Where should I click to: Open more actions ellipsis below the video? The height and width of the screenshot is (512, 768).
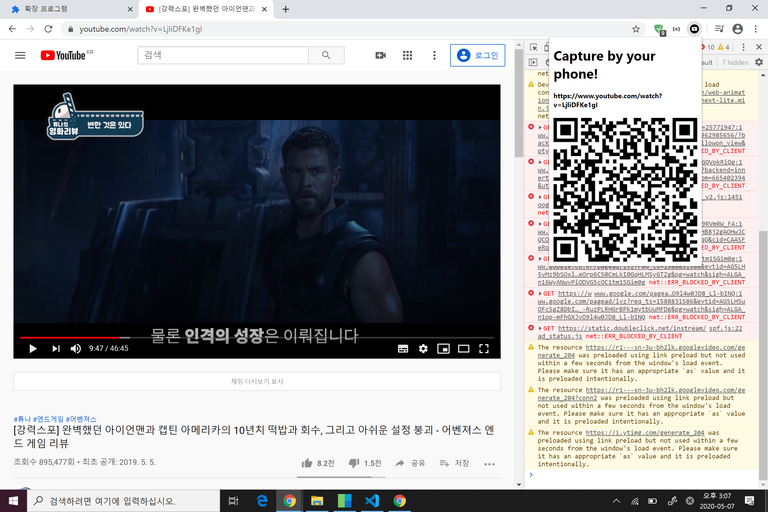pyautogui.click(x=489, y=464)
